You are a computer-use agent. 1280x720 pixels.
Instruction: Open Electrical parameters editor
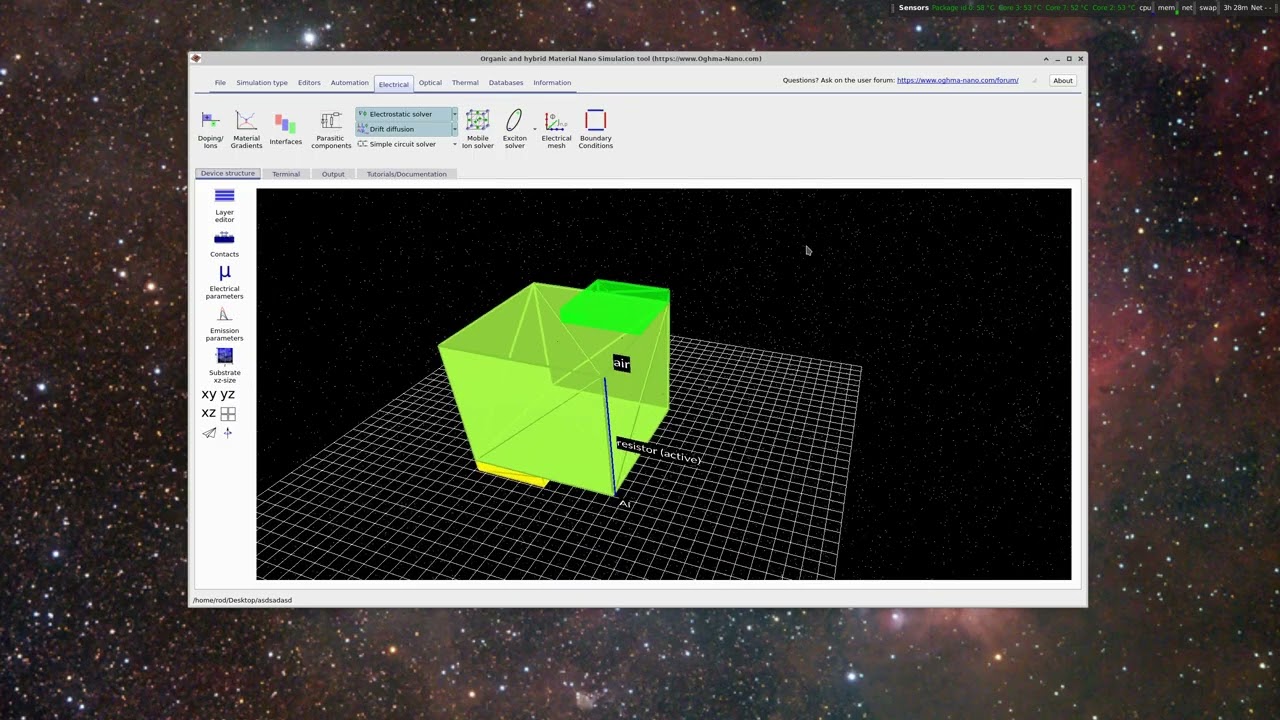[x=224, y=283]
